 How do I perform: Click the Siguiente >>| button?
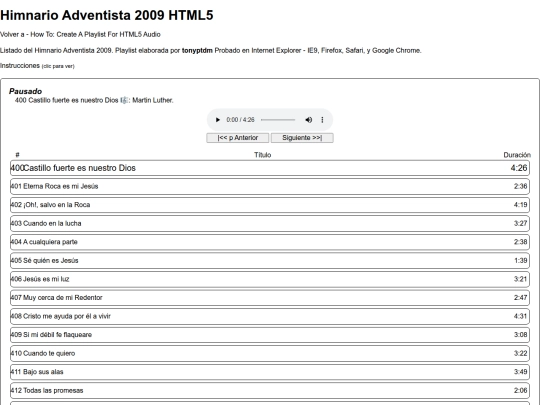click(302, 138)
